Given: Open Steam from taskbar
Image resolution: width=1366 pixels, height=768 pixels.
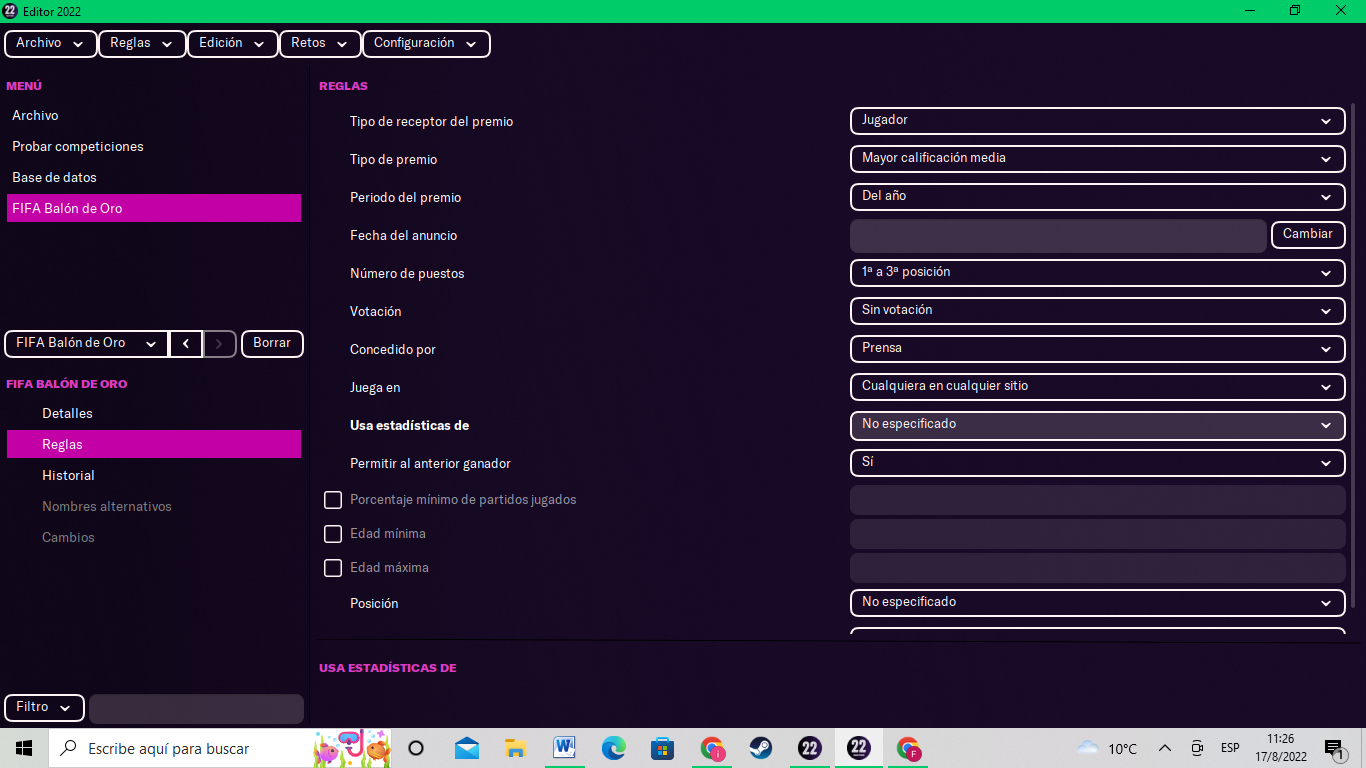Looking at the screenshot, I should [760, 748].
